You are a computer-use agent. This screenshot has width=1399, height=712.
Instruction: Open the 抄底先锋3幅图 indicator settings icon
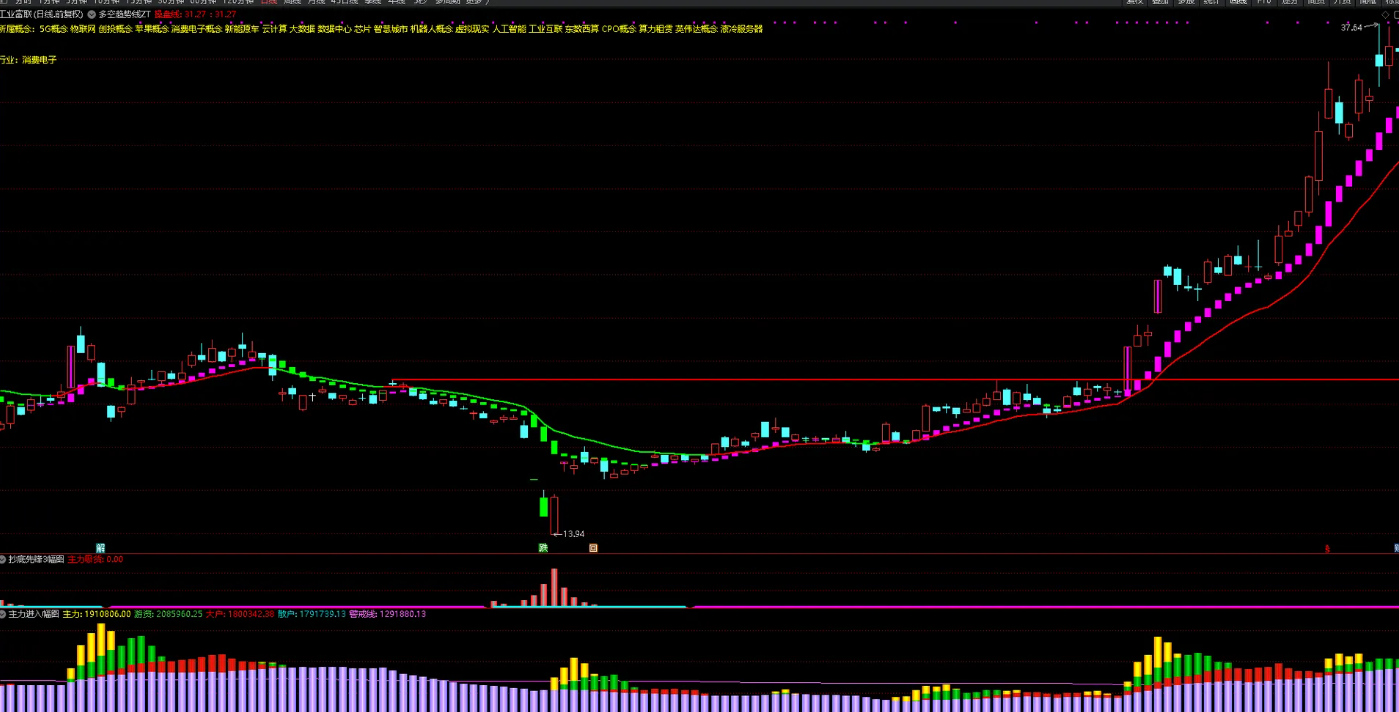[x=3, y=560]
